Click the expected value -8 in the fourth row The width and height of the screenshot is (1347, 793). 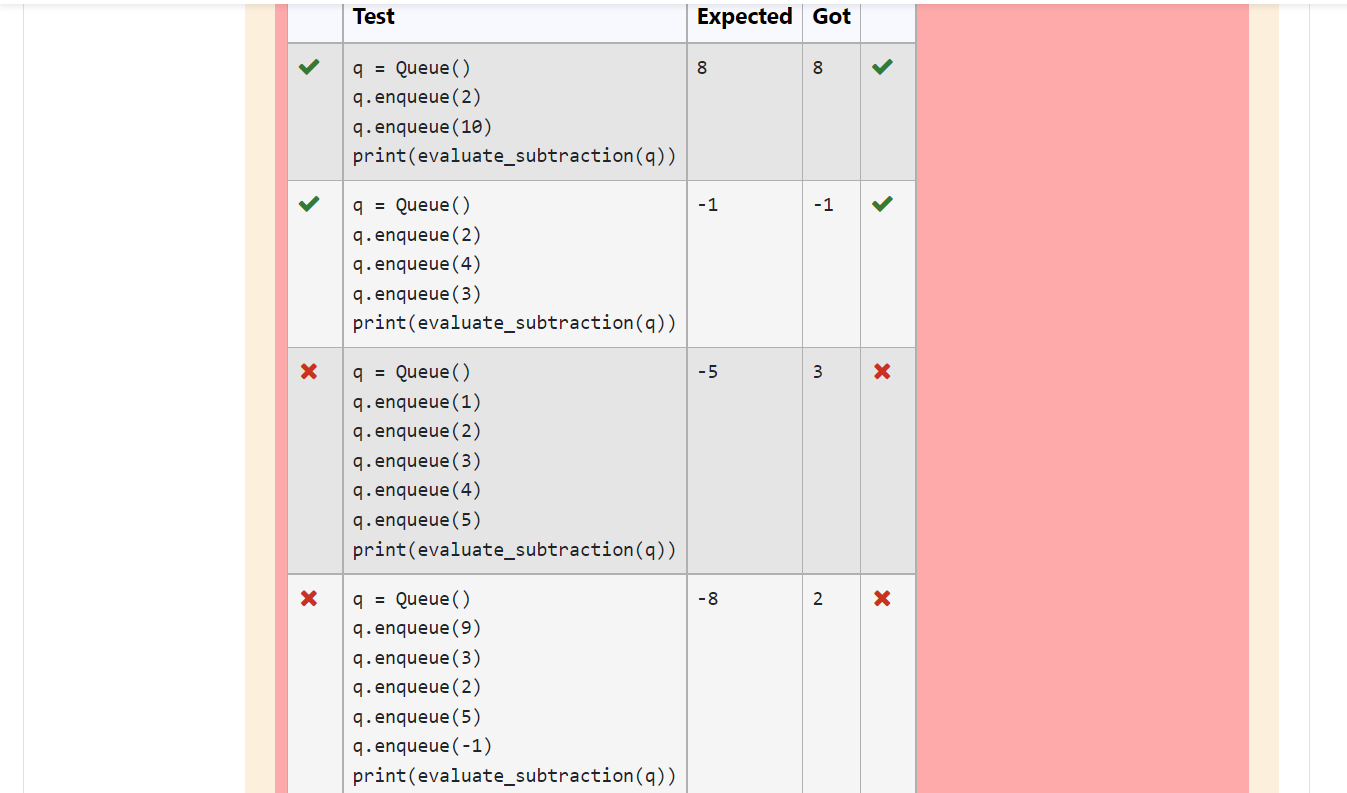pos(707,598)
